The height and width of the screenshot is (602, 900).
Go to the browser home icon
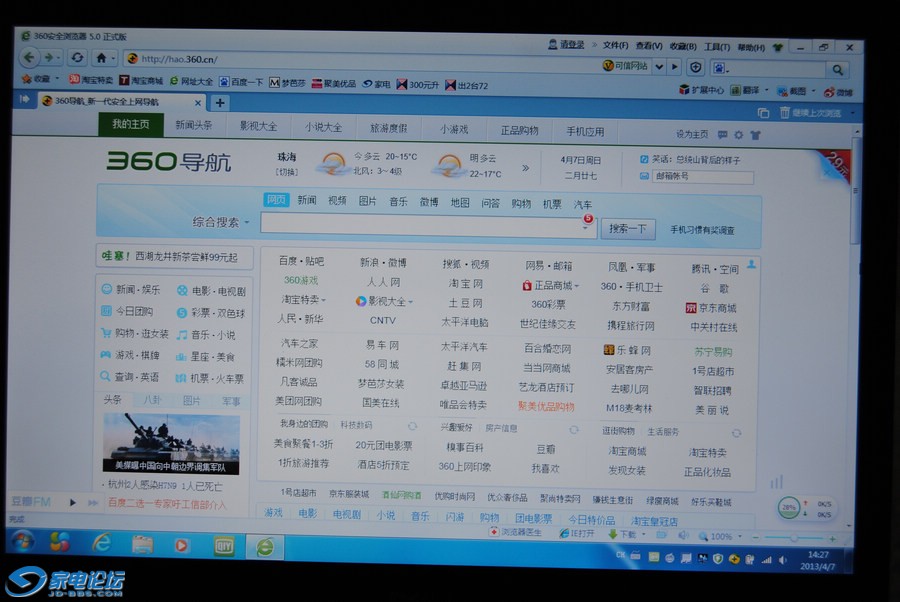pyautogui.click(x=101, y=58)
